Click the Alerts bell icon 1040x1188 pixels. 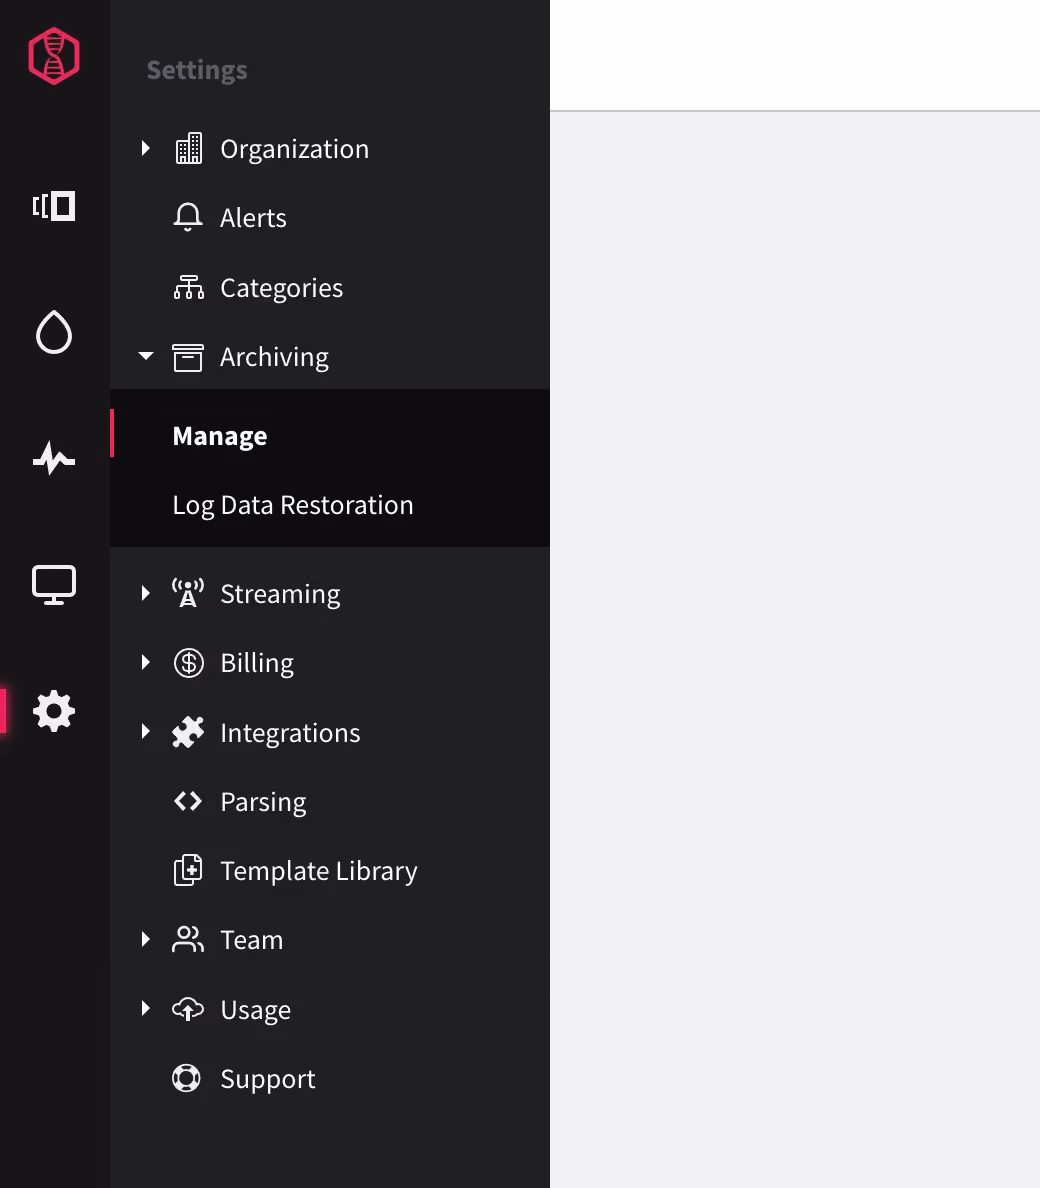(x=188, y=217)
